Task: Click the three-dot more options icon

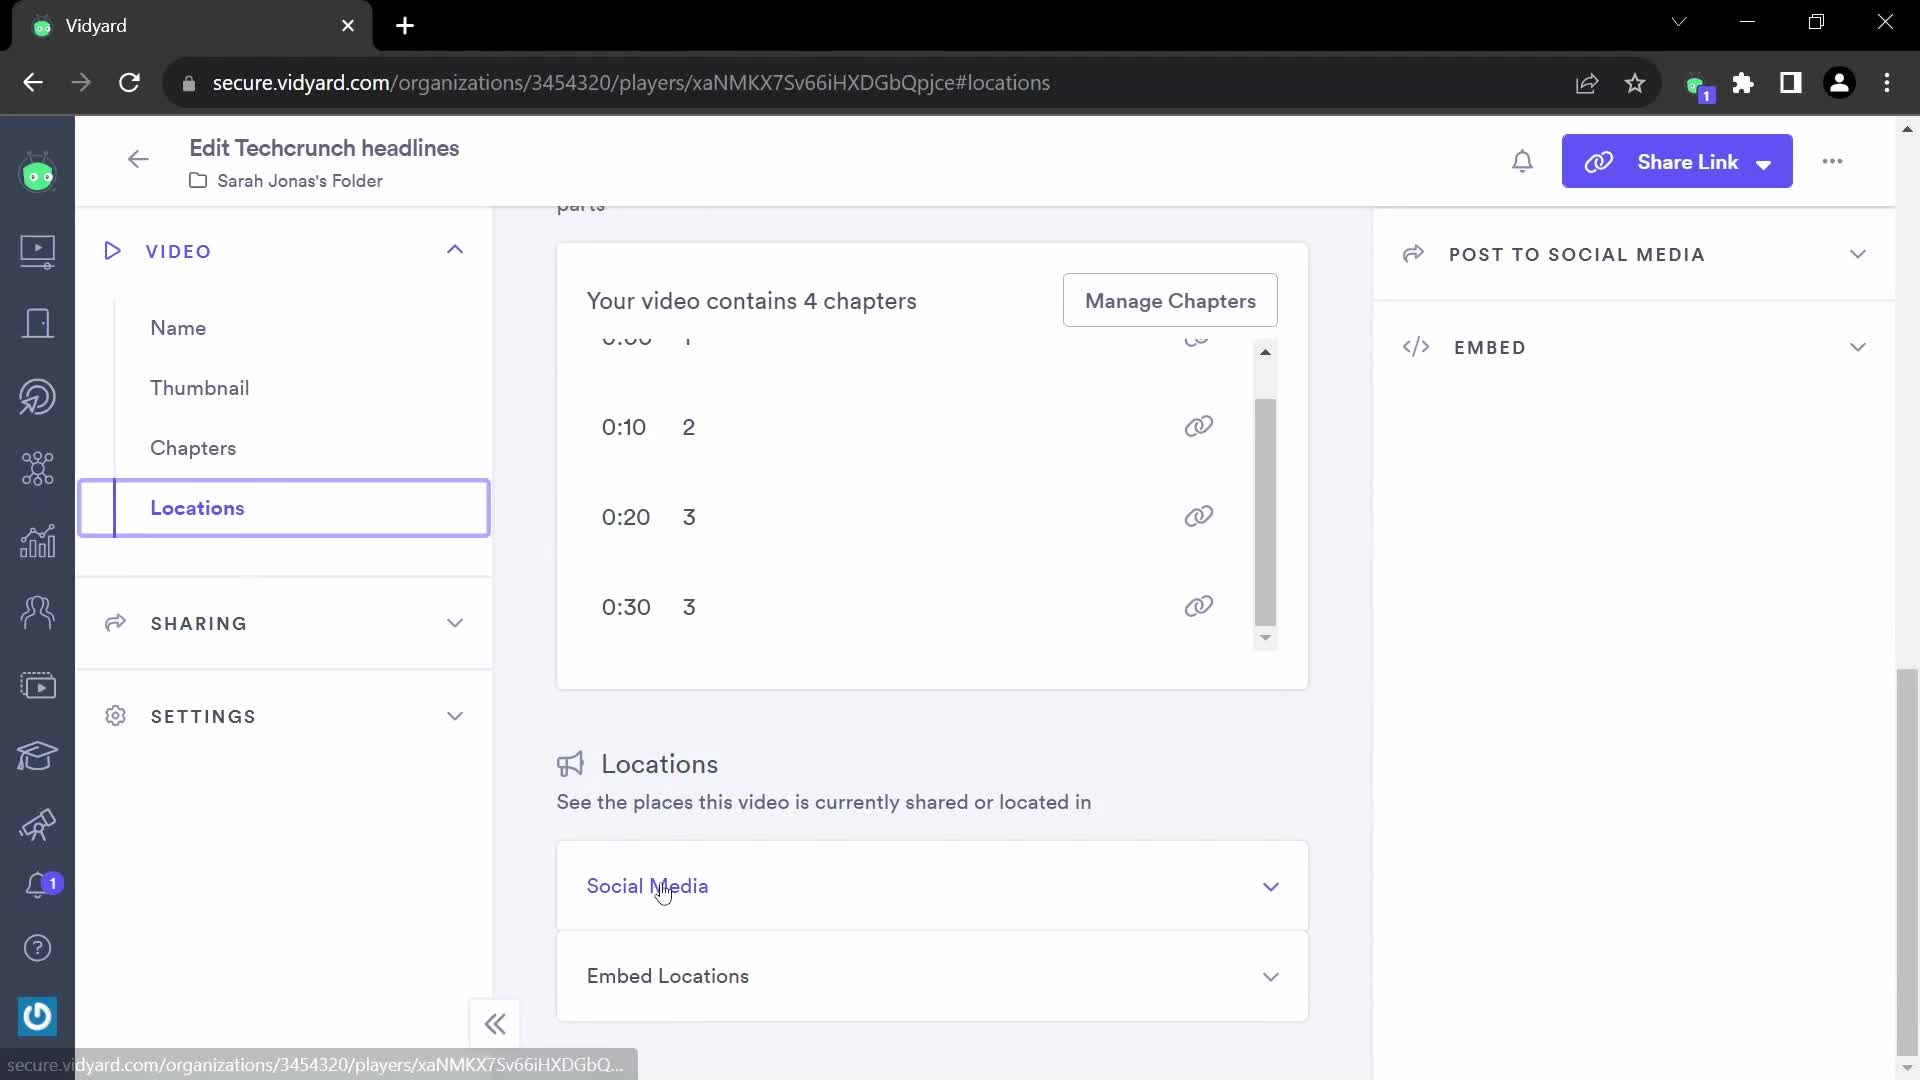Action: click(1833, 161)
